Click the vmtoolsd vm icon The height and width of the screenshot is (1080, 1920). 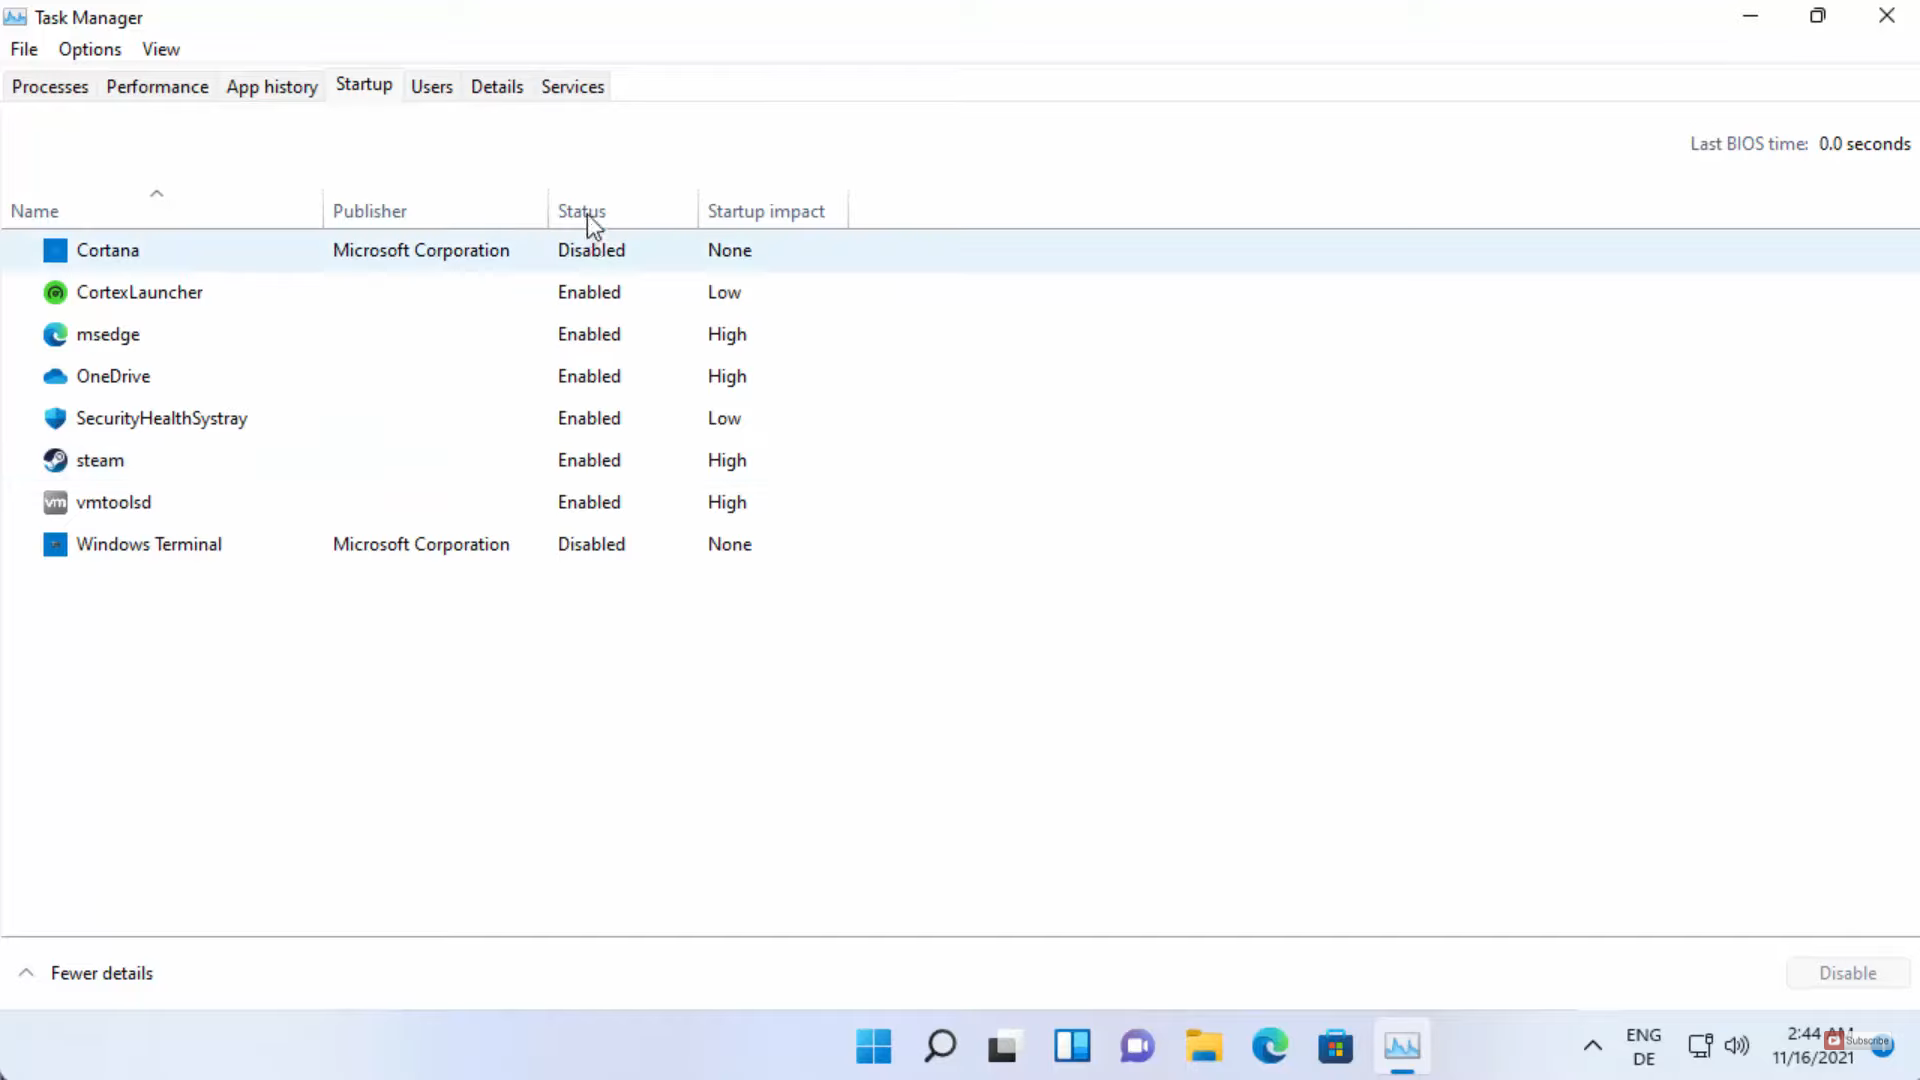[x=55, y=502]
